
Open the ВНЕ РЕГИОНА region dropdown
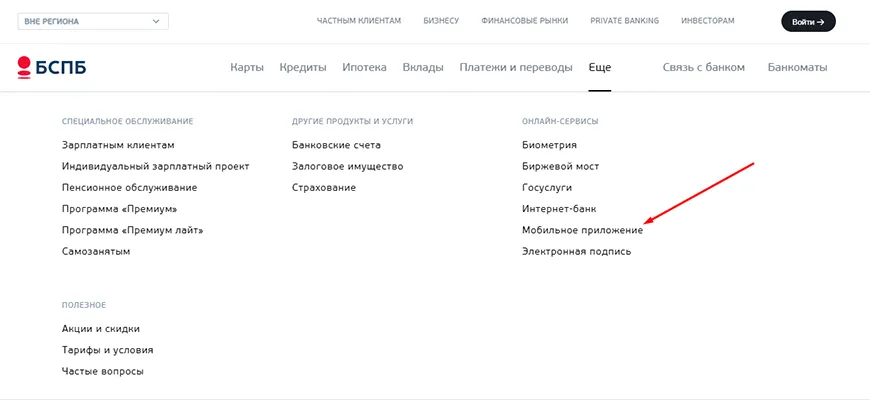[x=90, y=21]
